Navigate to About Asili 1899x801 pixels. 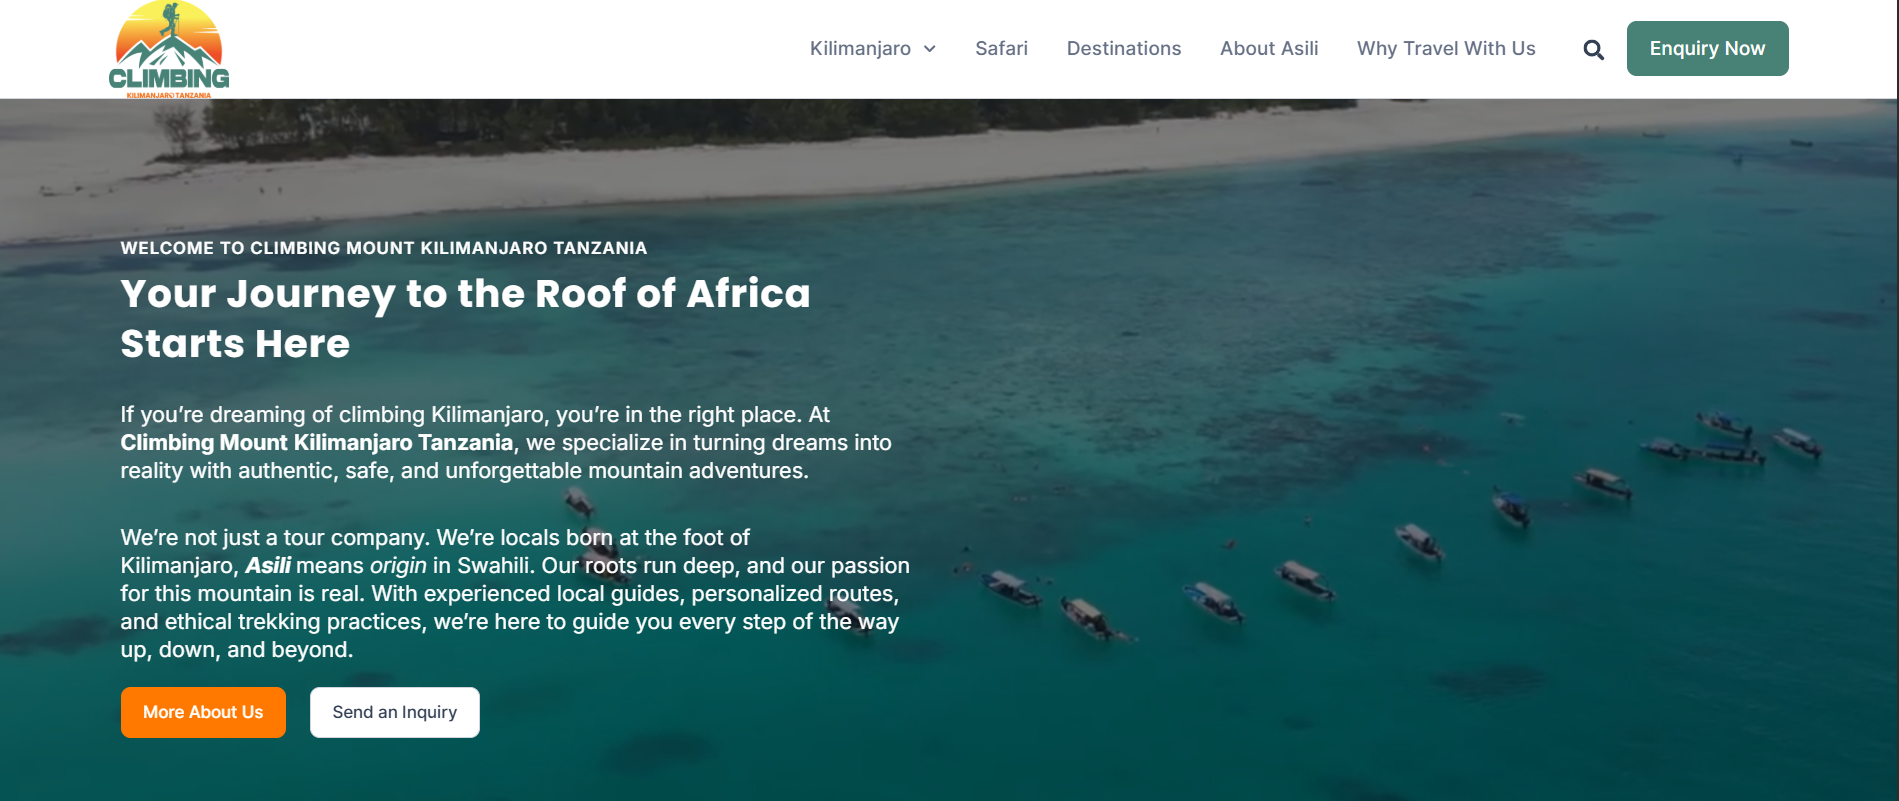point(1268,49)
